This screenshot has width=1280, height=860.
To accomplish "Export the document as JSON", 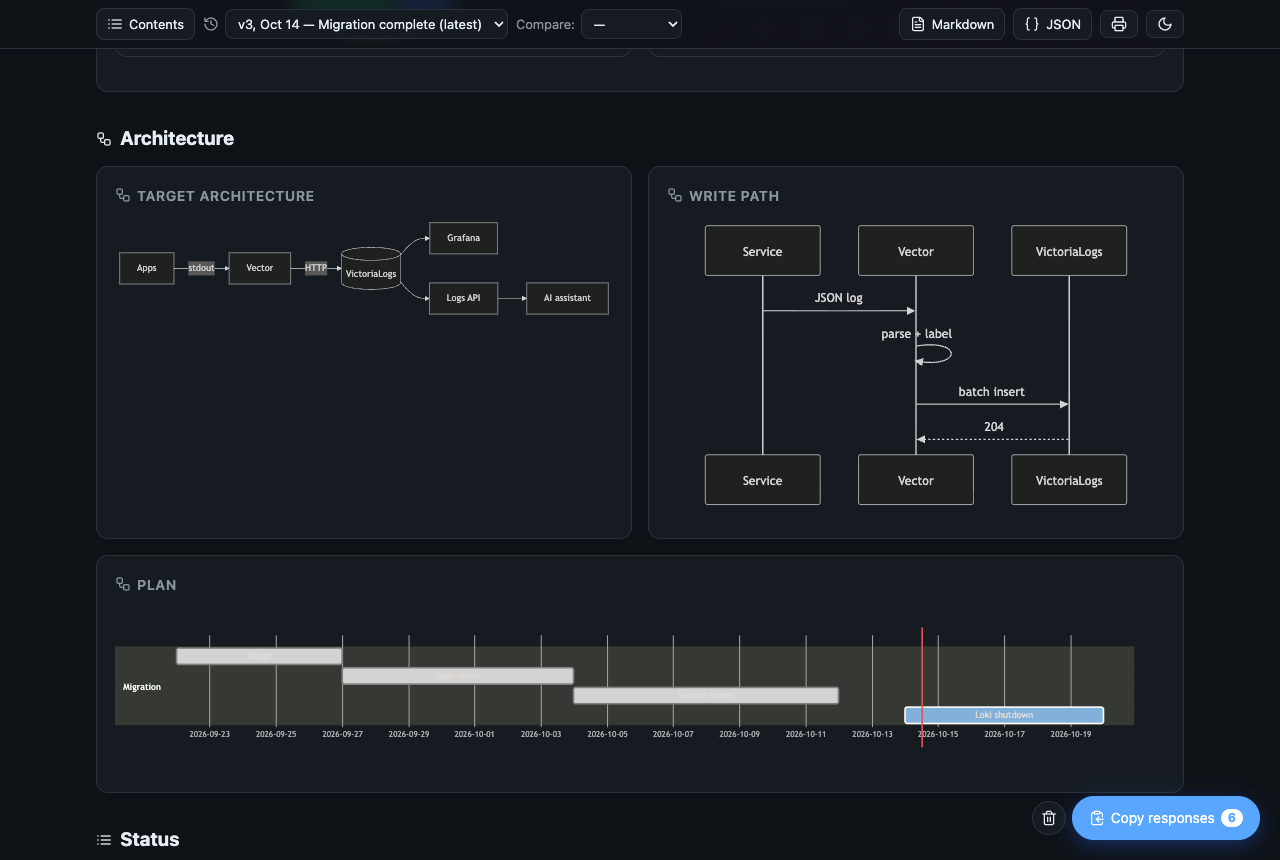I will tap(1053, 24).
